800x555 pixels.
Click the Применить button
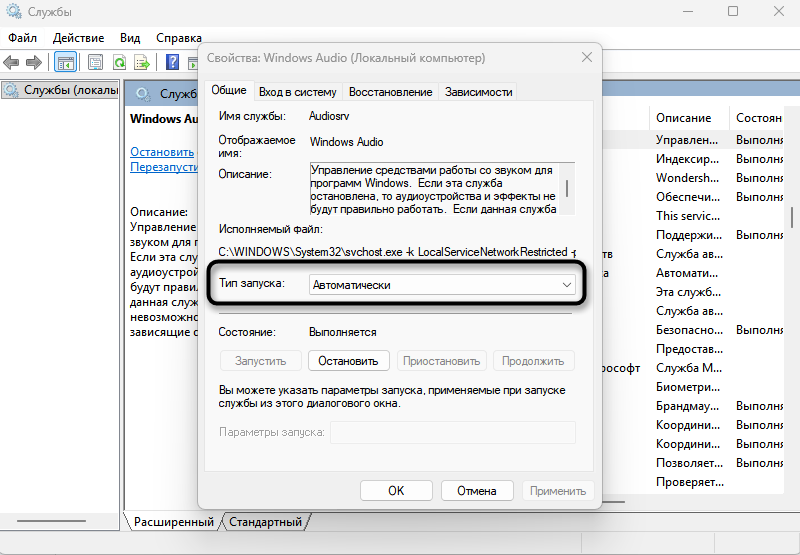558,491
